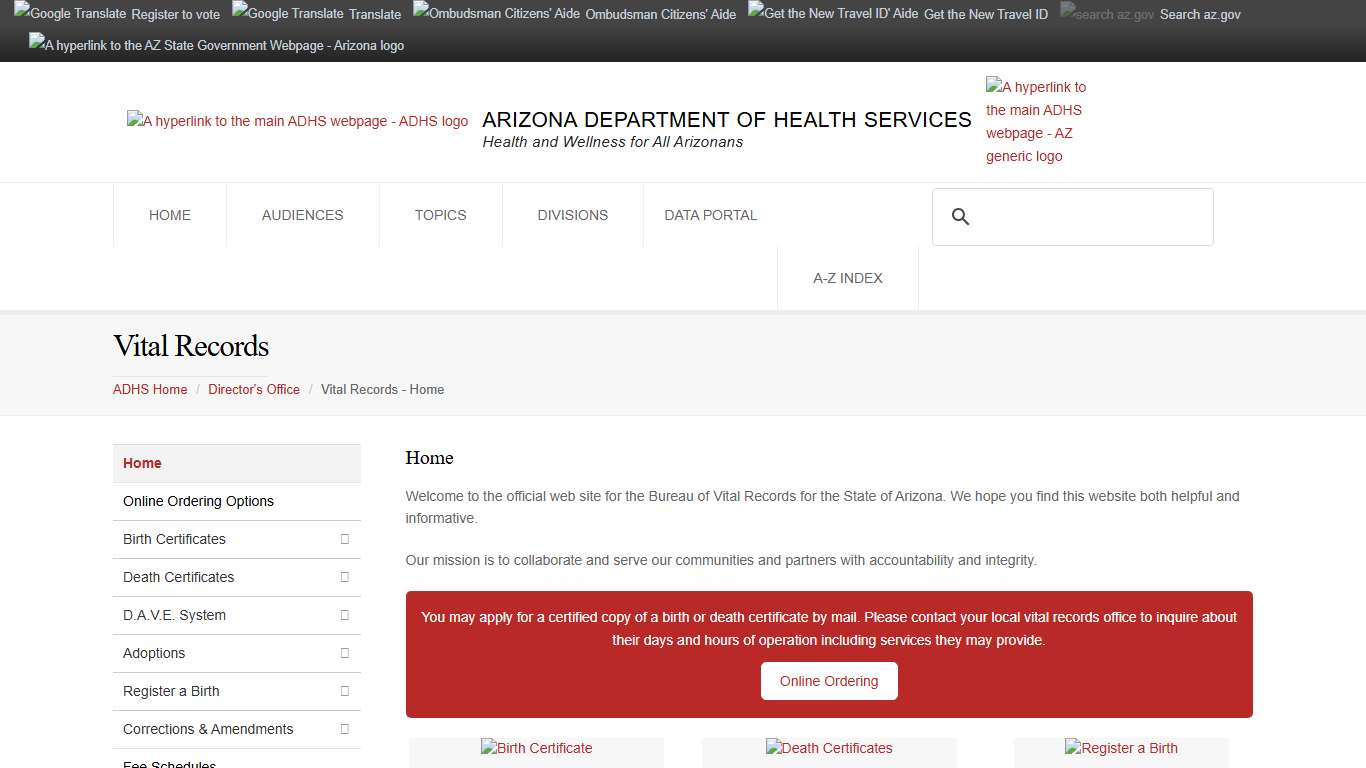Expand the Death Certificates sidebar section
This screenshot has width=1366, height=768.
coord(344,577)
